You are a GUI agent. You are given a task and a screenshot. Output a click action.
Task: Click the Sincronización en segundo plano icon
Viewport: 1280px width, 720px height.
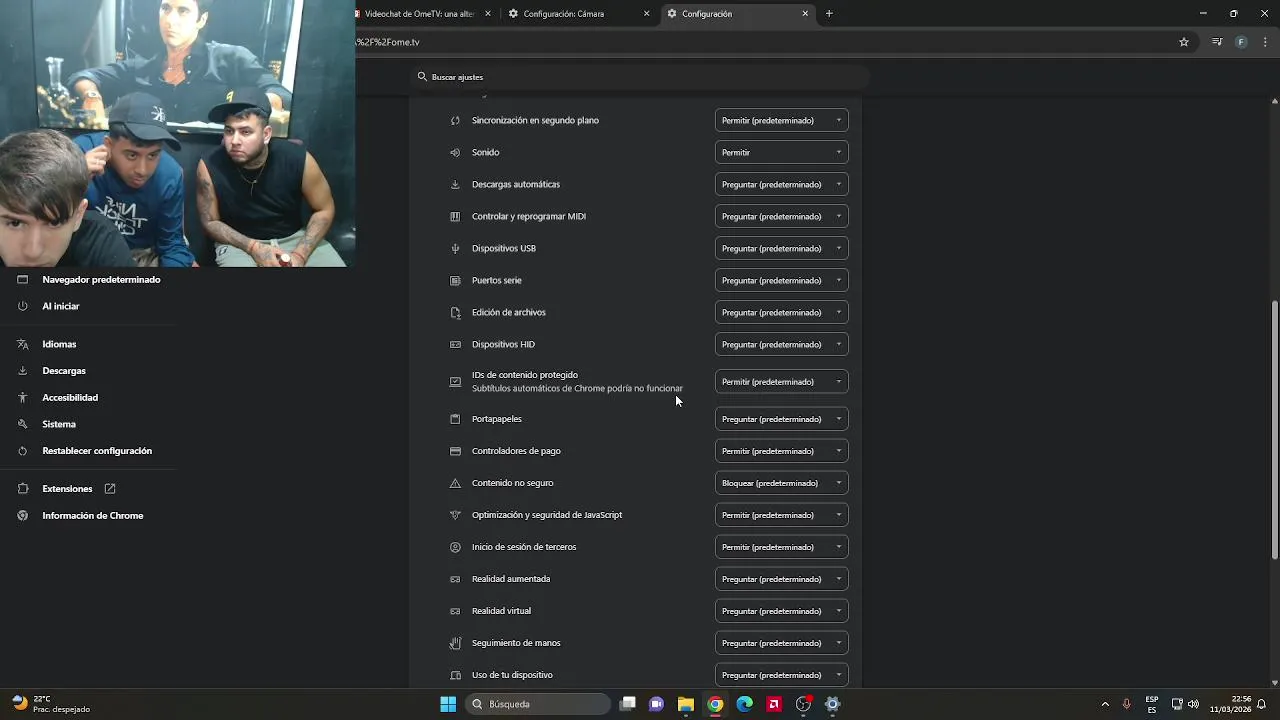pyautogui.click(x=455, y=120)
